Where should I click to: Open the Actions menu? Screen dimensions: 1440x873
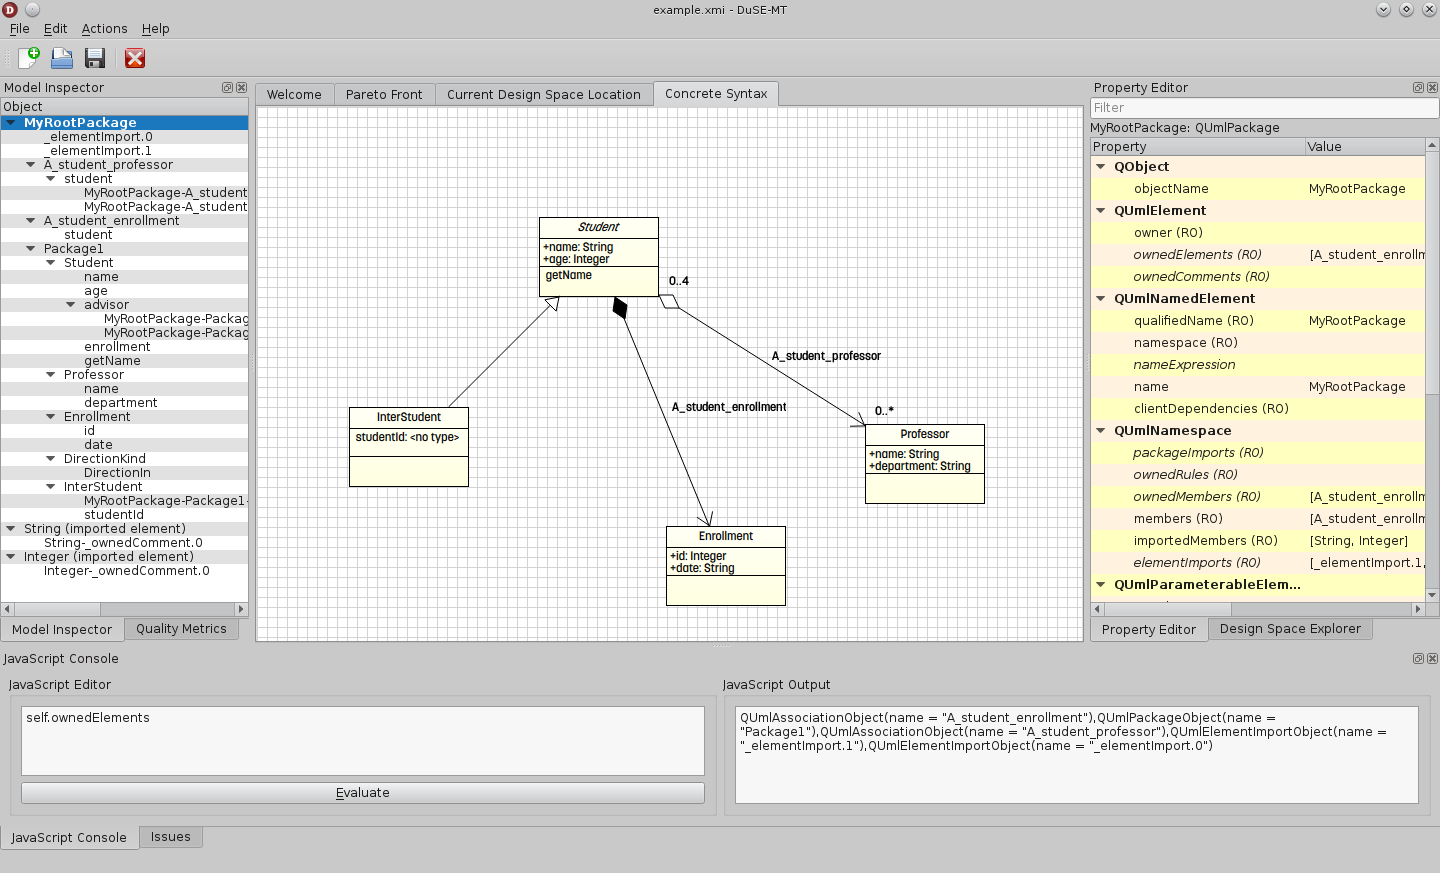tap(104, 29)
